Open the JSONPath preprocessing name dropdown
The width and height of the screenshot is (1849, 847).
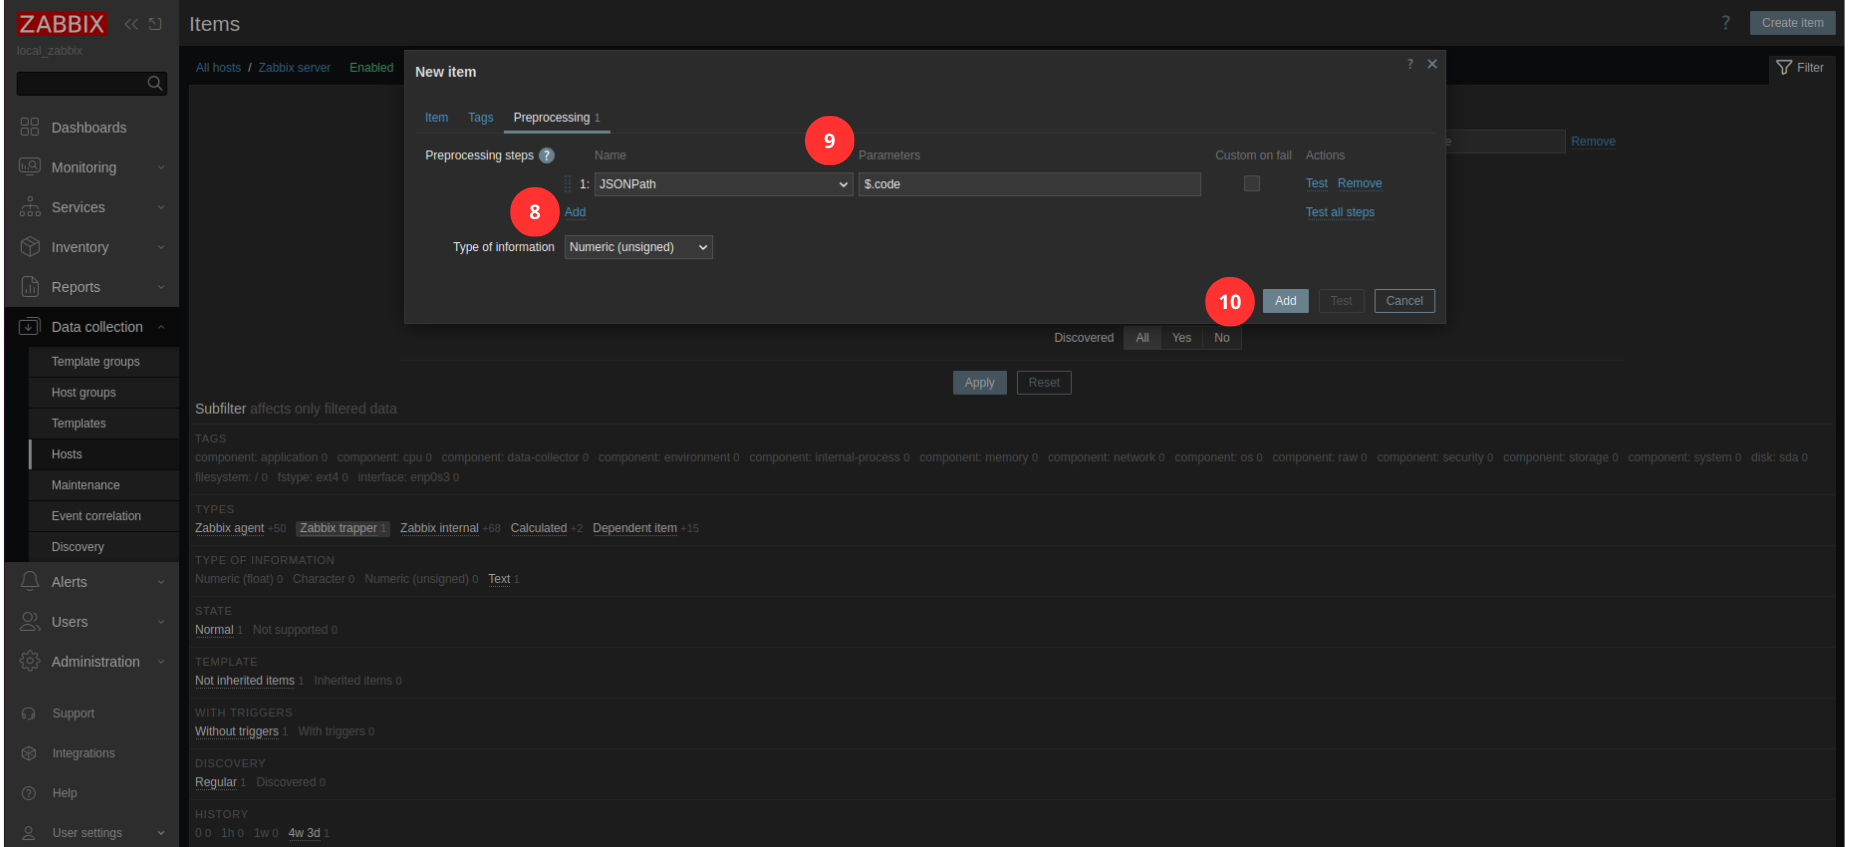click(x=723, y=184)
